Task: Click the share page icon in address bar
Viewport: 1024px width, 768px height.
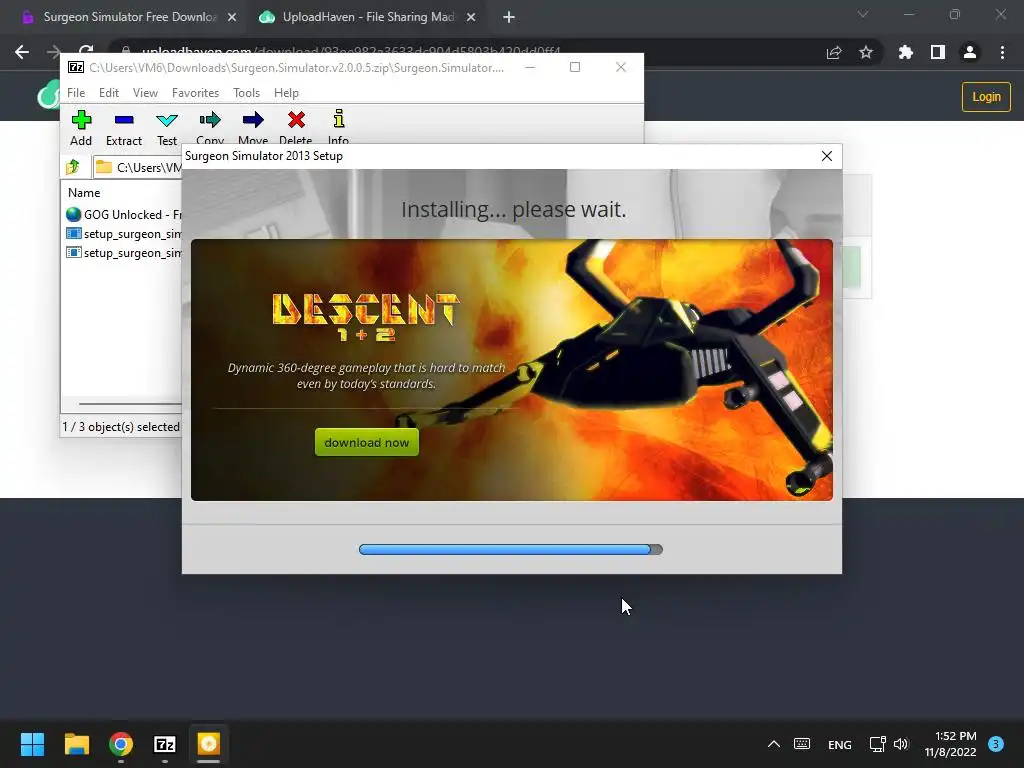Action: tap(834, 52)
